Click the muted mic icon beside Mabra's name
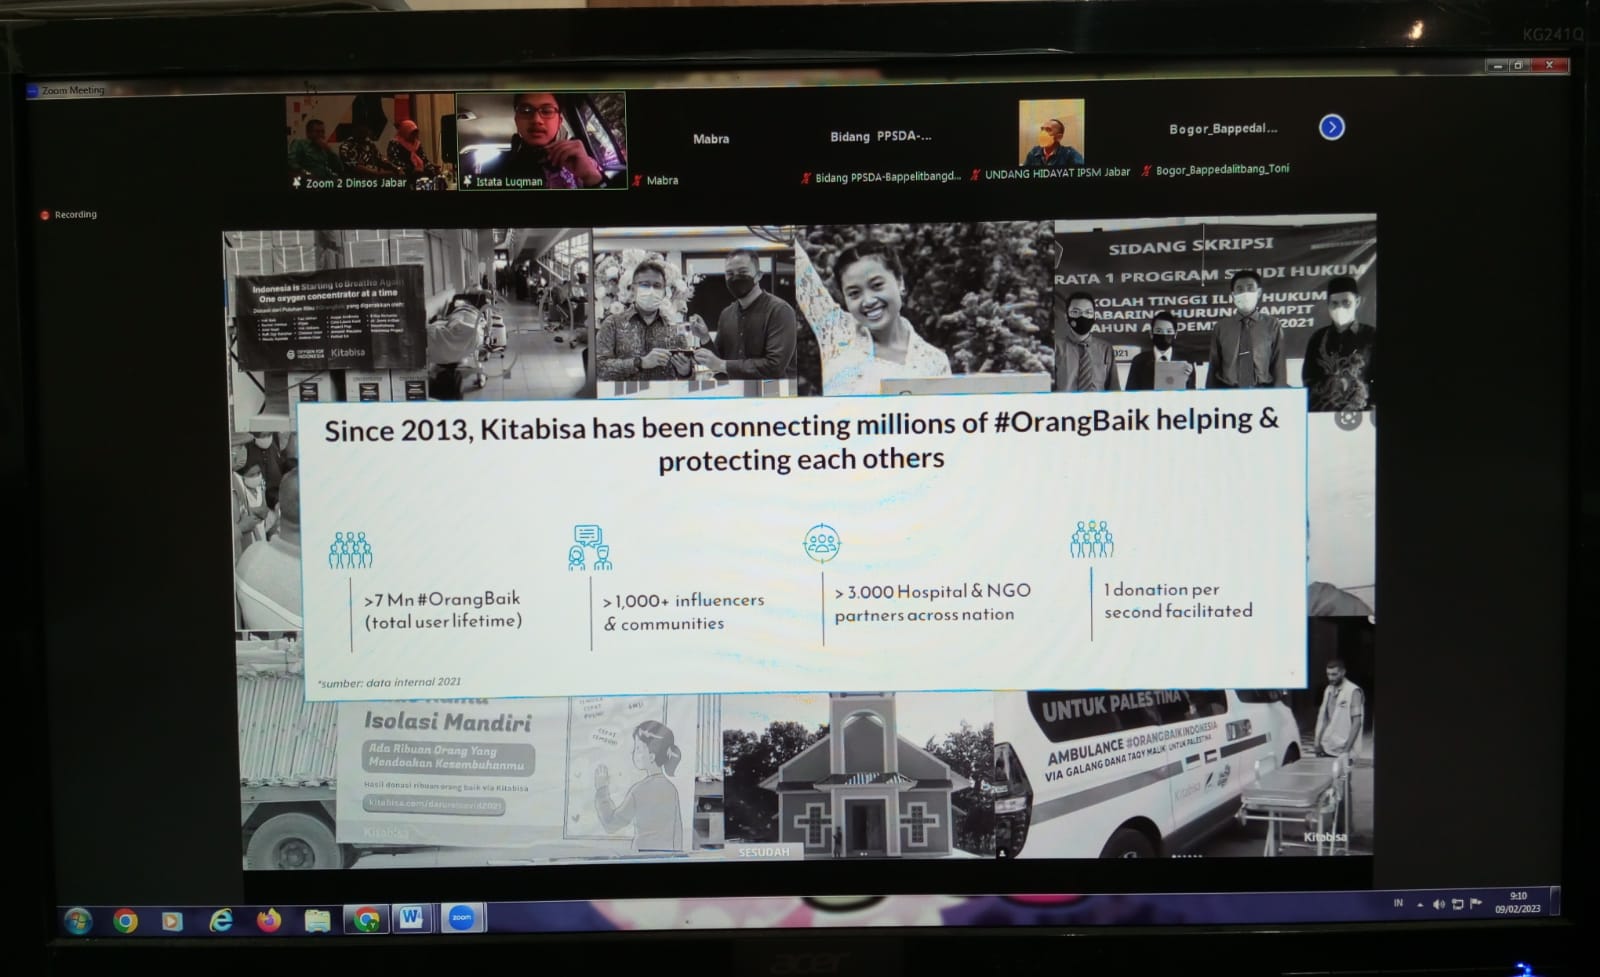 (x=637, y=181)
